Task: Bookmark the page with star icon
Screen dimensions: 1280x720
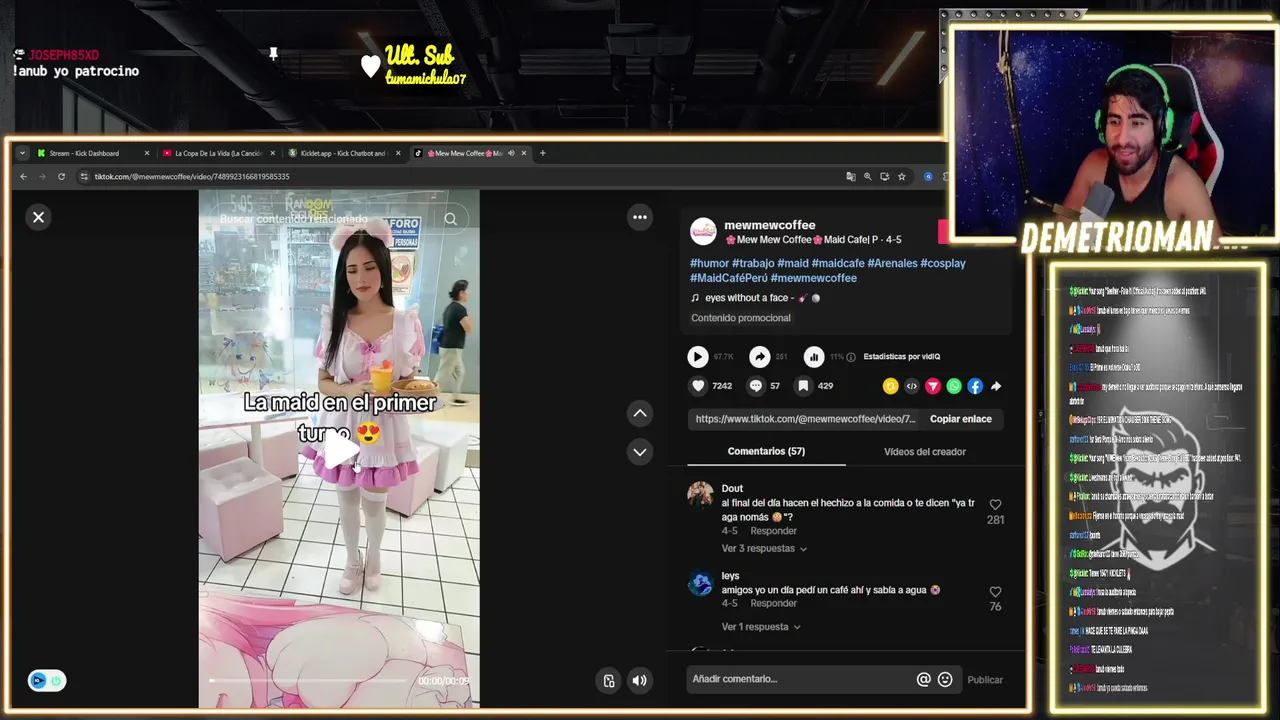Action: tap(902, 177)
